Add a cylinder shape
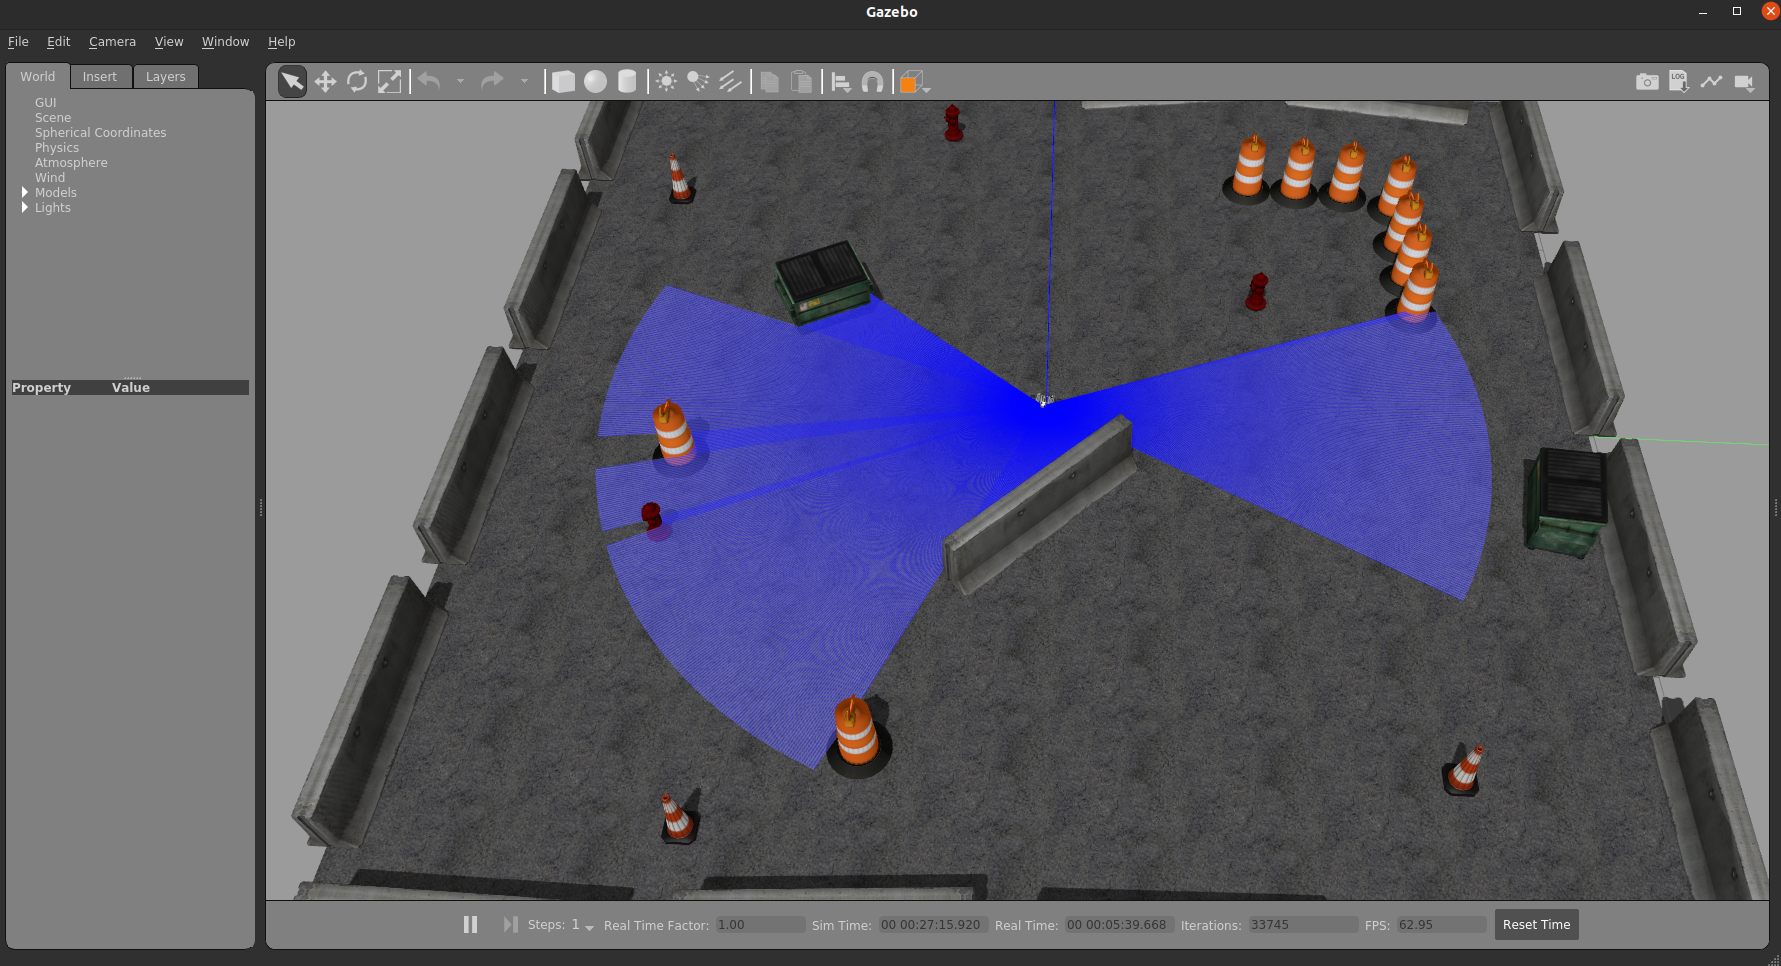 (x=627, y=82)
